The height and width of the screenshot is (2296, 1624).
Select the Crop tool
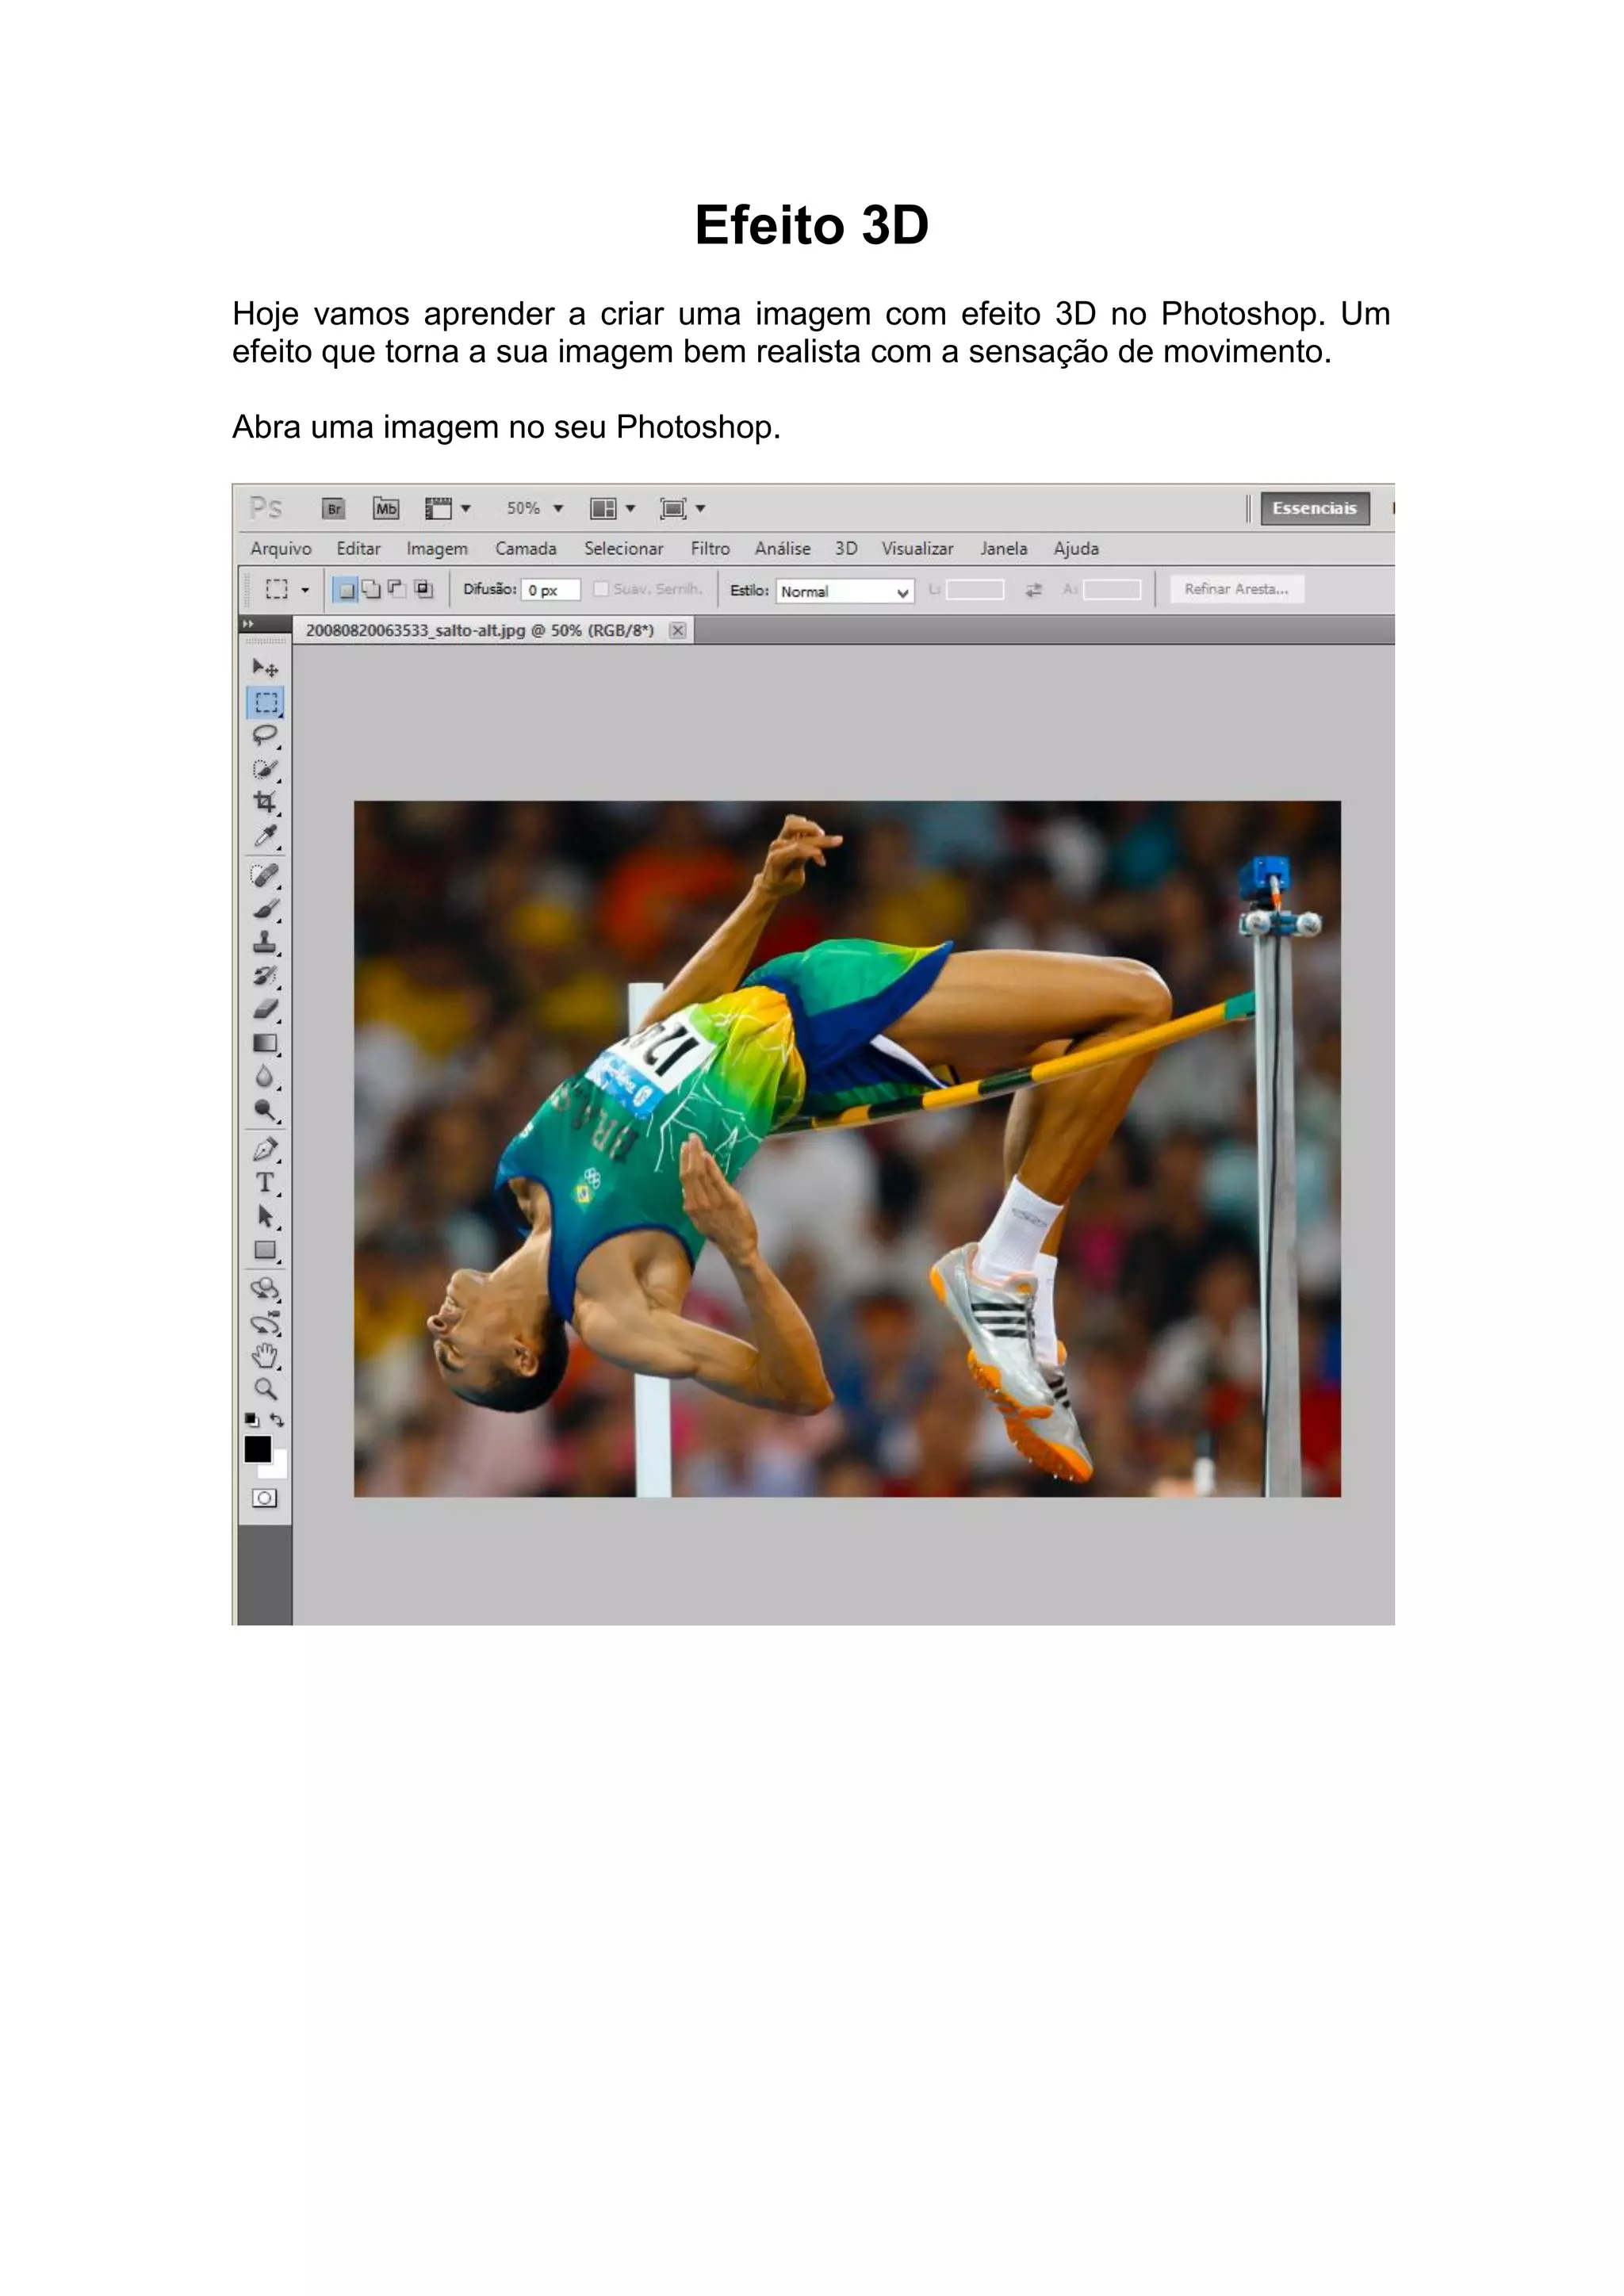[264, 802]
